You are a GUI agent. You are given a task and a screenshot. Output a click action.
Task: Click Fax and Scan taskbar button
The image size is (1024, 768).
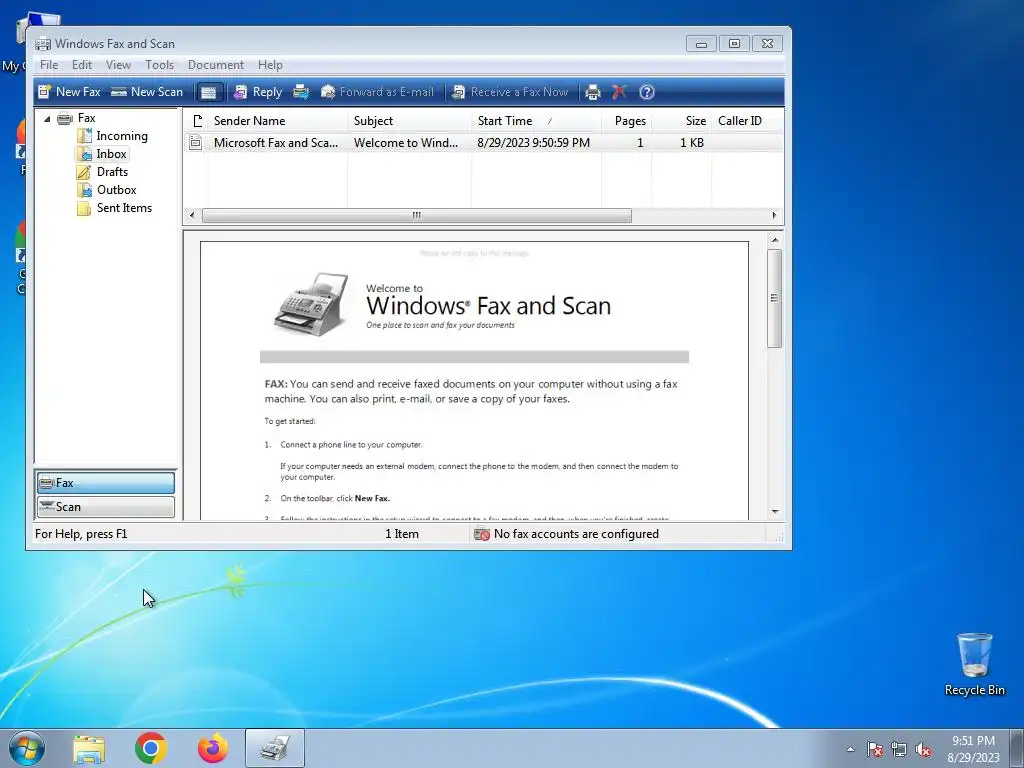tap(275, 748)
